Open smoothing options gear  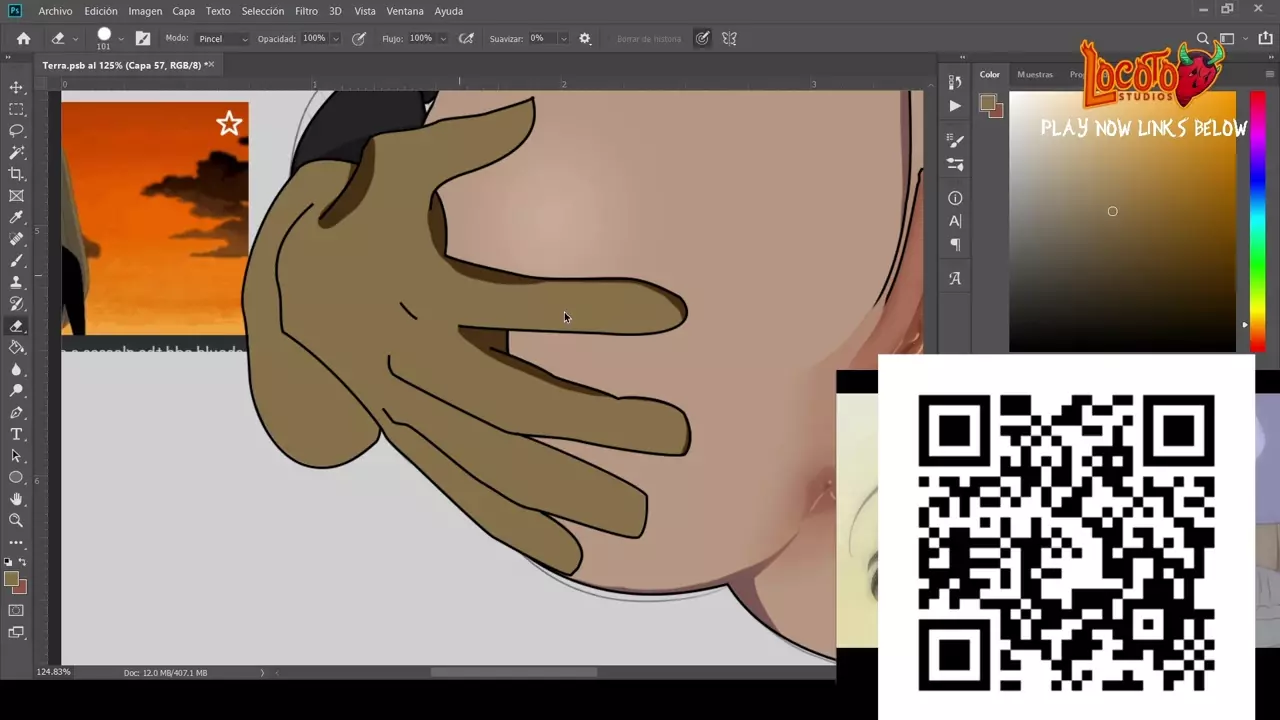(585, 39)
